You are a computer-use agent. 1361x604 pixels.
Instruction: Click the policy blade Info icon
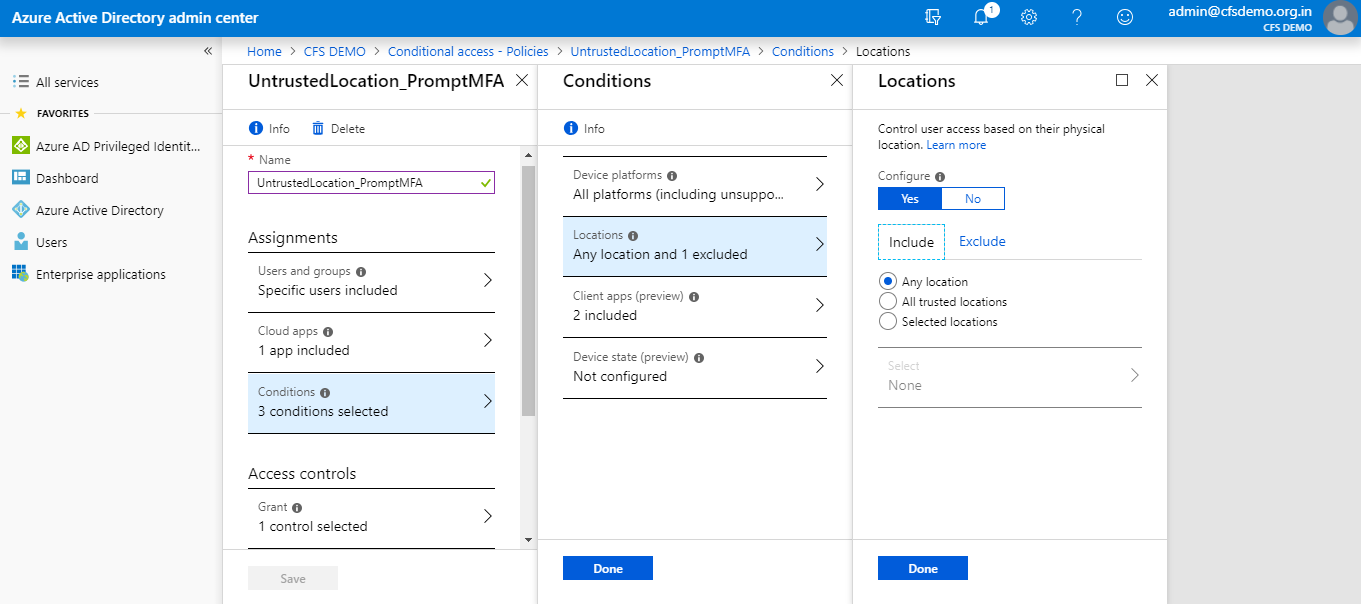(255, 128)
